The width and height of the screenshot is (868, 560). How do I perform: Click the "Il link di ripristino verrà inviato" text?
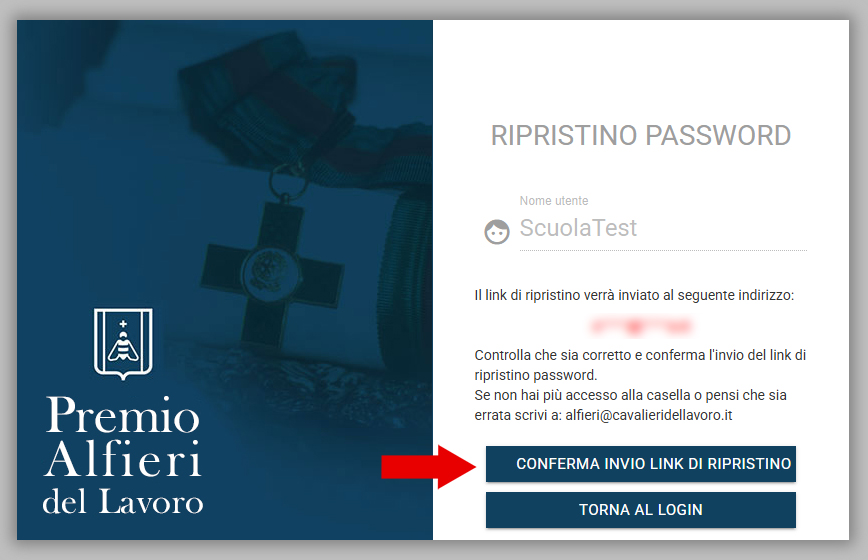point(634,295)
